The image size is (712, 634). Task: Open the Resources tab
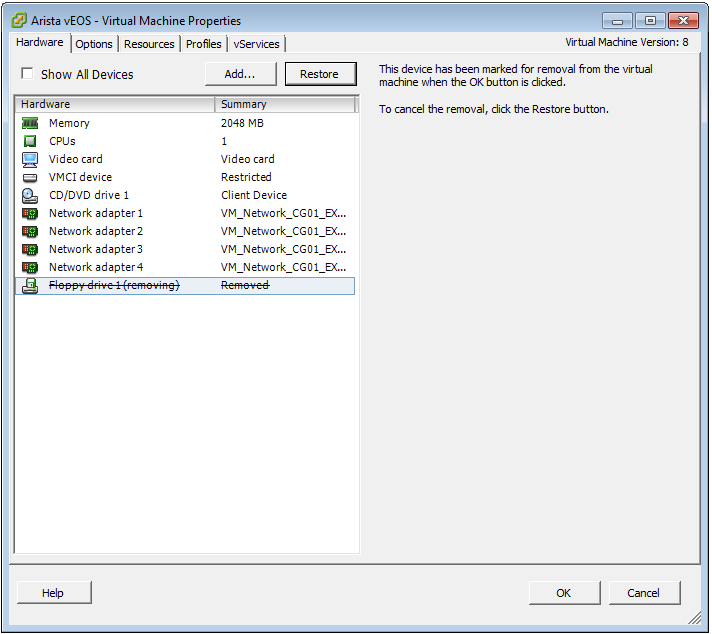click(149, 44)
